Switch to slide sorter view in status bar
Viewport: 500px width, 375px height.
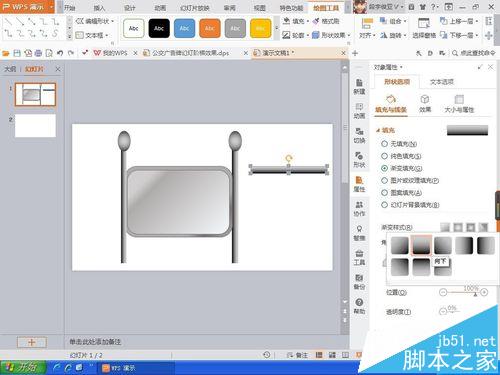[x=332, y=355]
